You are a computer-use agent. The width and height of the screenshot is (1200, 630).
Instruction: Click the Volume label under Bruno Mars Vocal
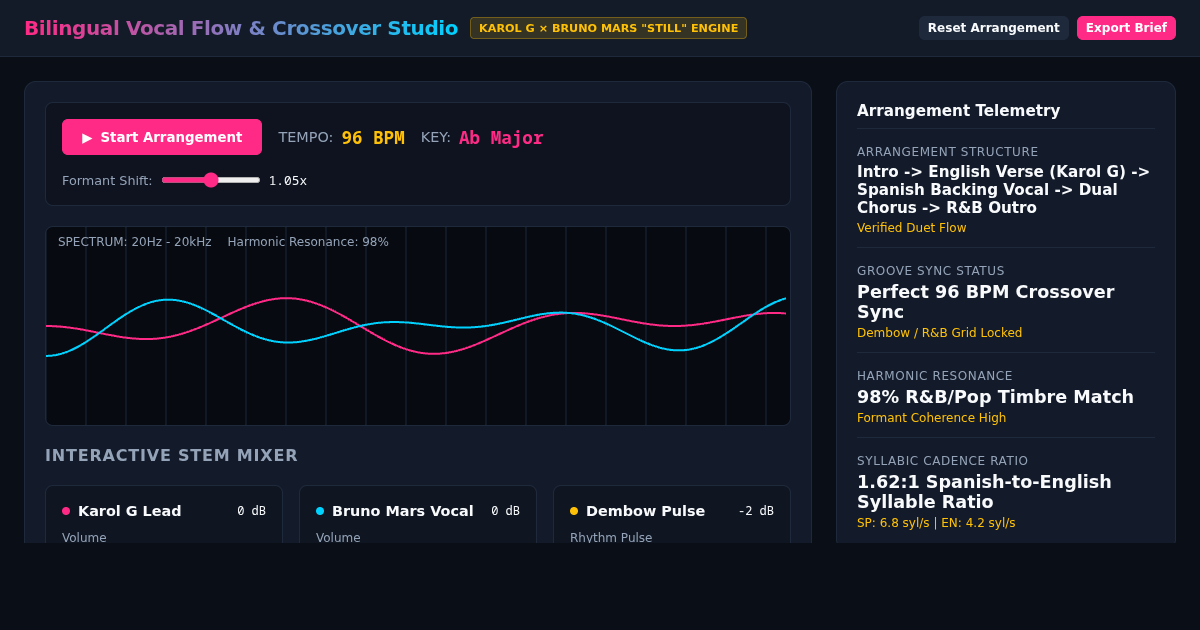[338, 538]
